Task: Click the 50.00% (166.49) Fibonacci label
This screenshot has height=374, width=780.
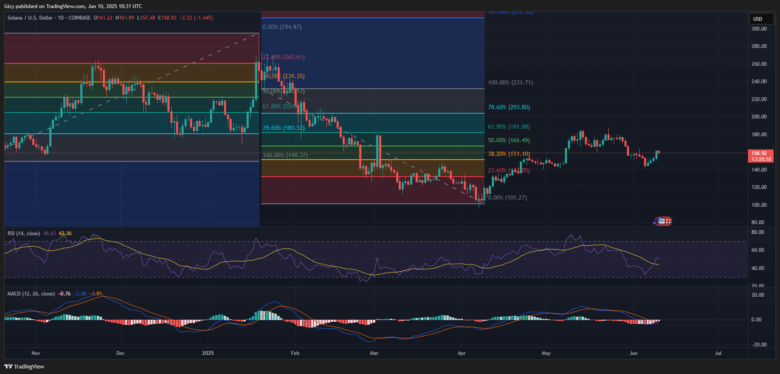Action: click(x=509, y=140)
